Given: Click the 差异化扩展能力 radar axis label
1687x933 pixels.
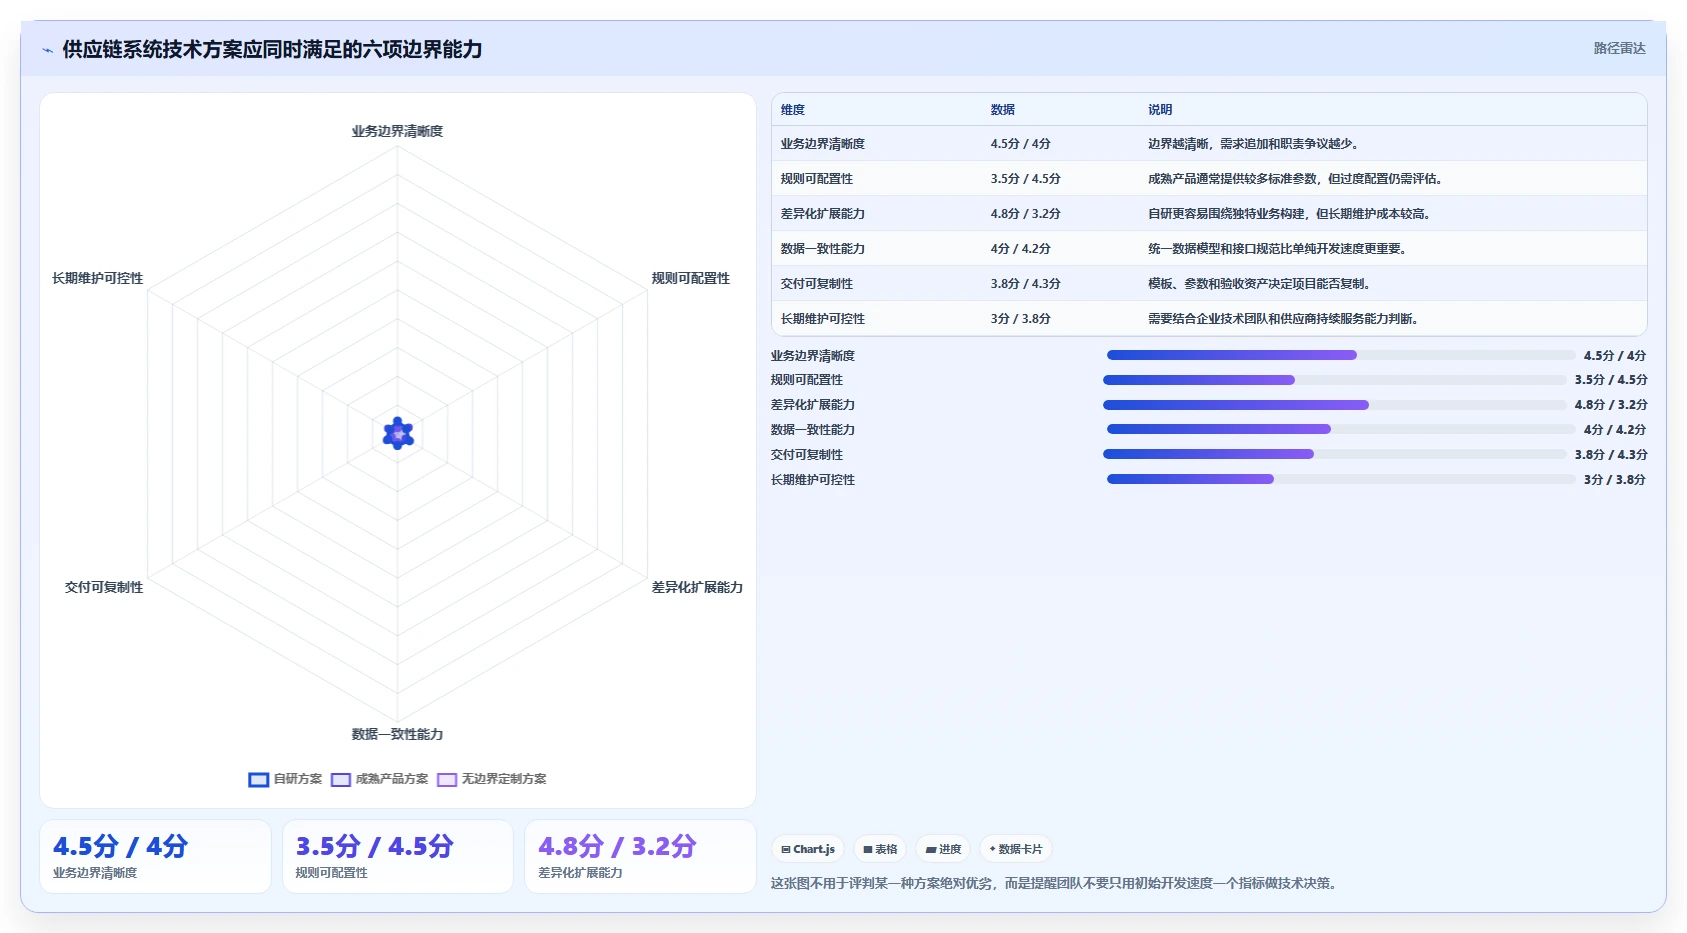Looking at the screenshot, I should 697,587.
